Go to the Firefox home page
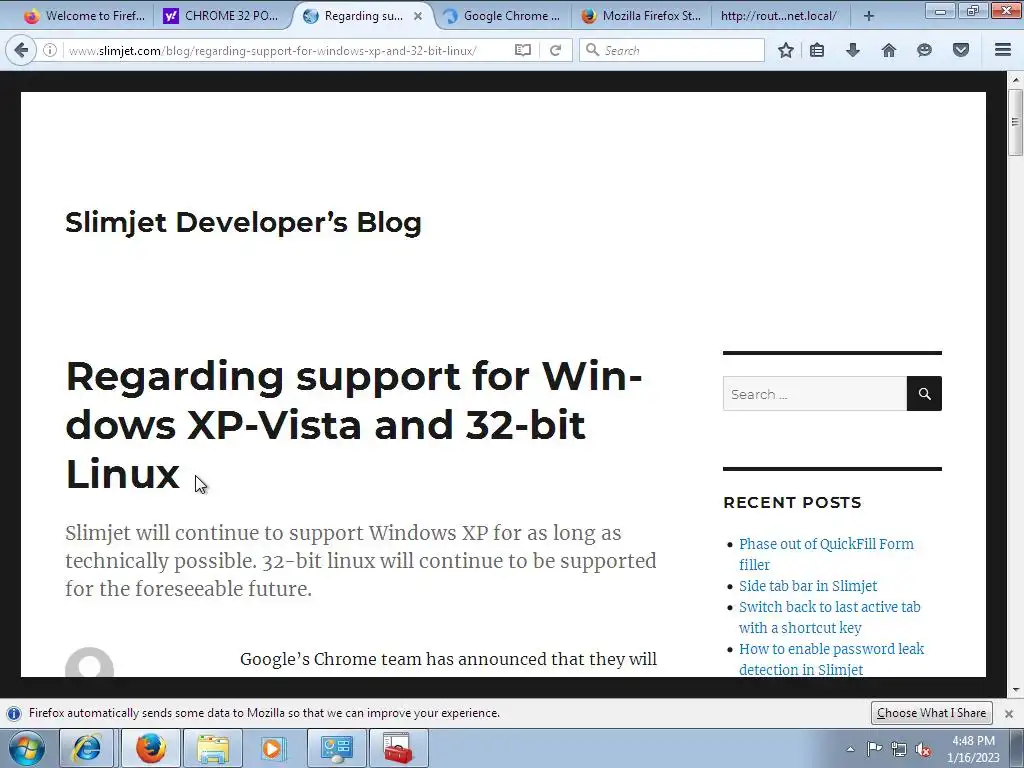The image size is (1024, 768). pos(889,50)
